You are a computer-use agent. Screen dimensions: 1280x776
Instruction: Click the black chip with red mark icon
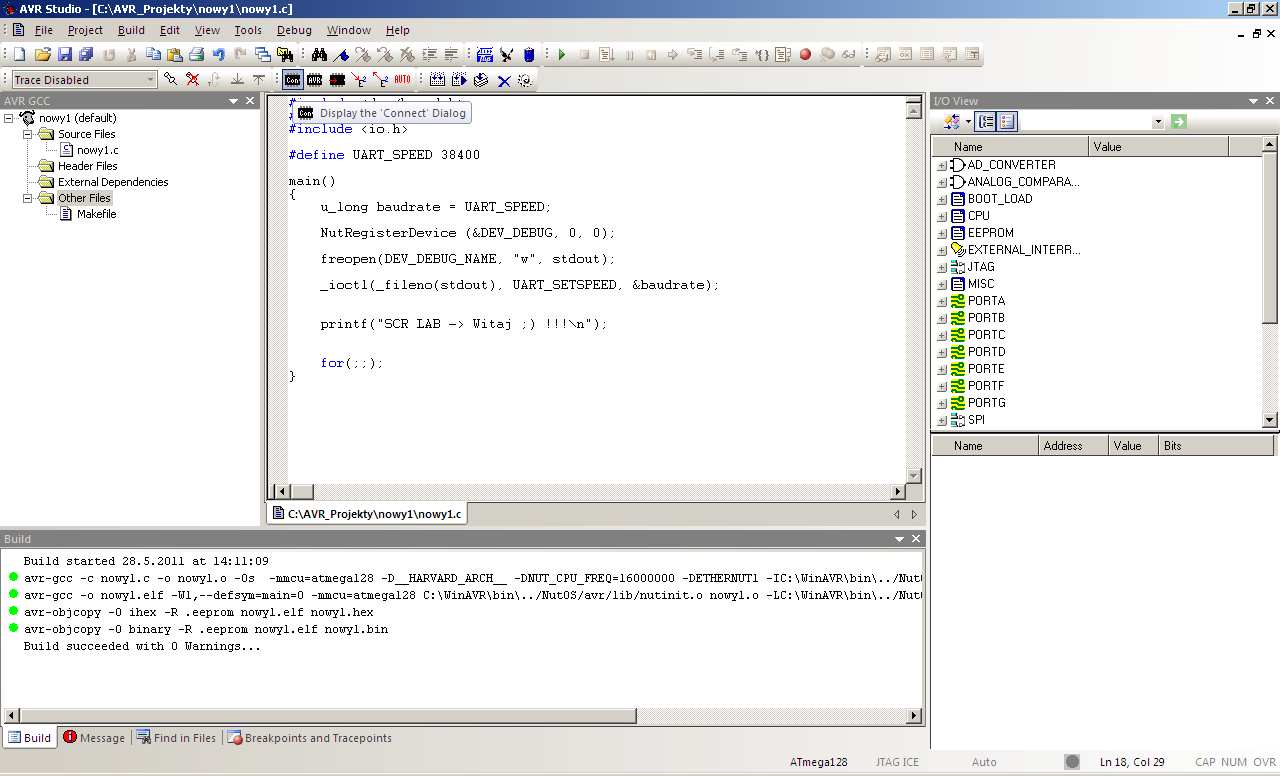tap(337, 80)
